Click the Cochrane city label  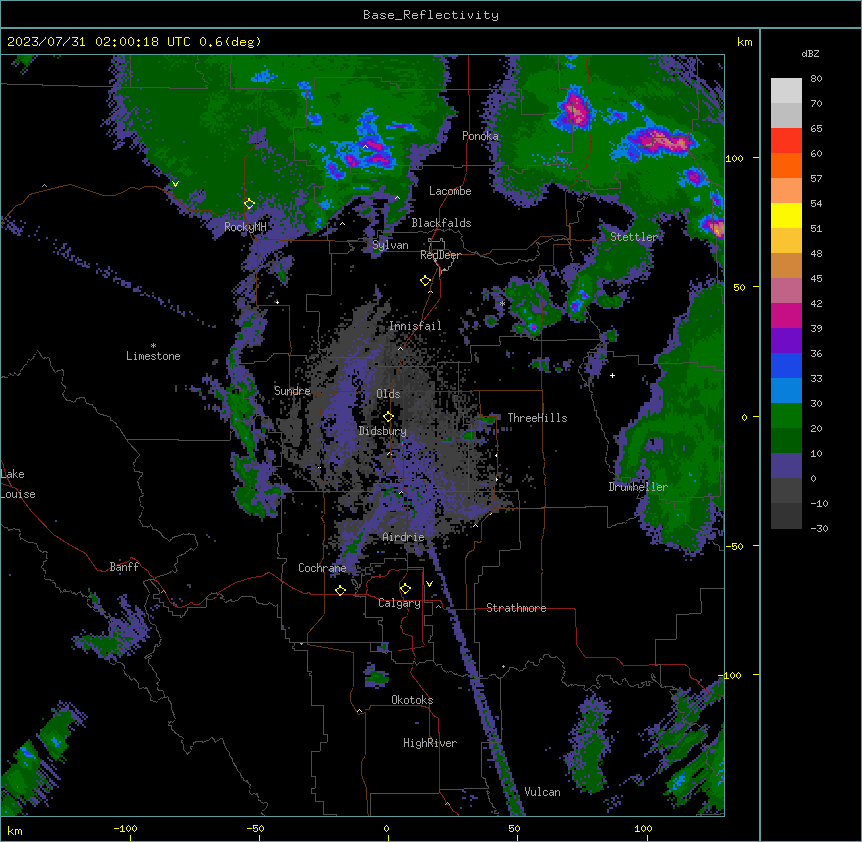tap(322, 568)
